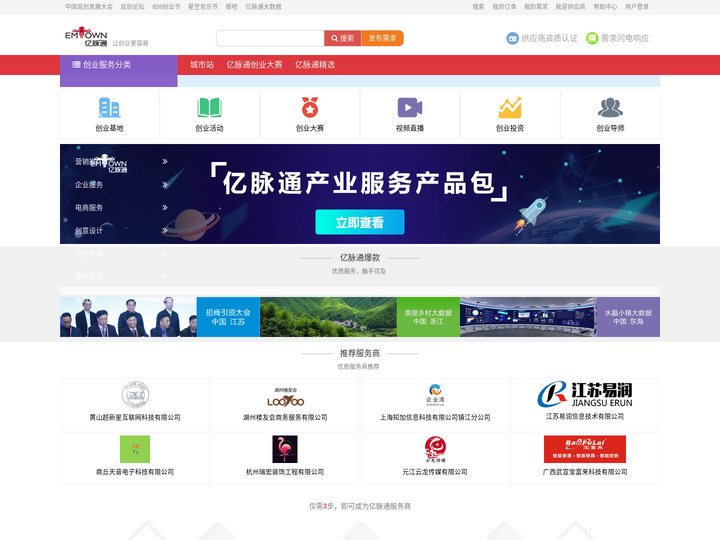Click the 创业基地 building icon
720x540 pixels.
pos(109,108)
